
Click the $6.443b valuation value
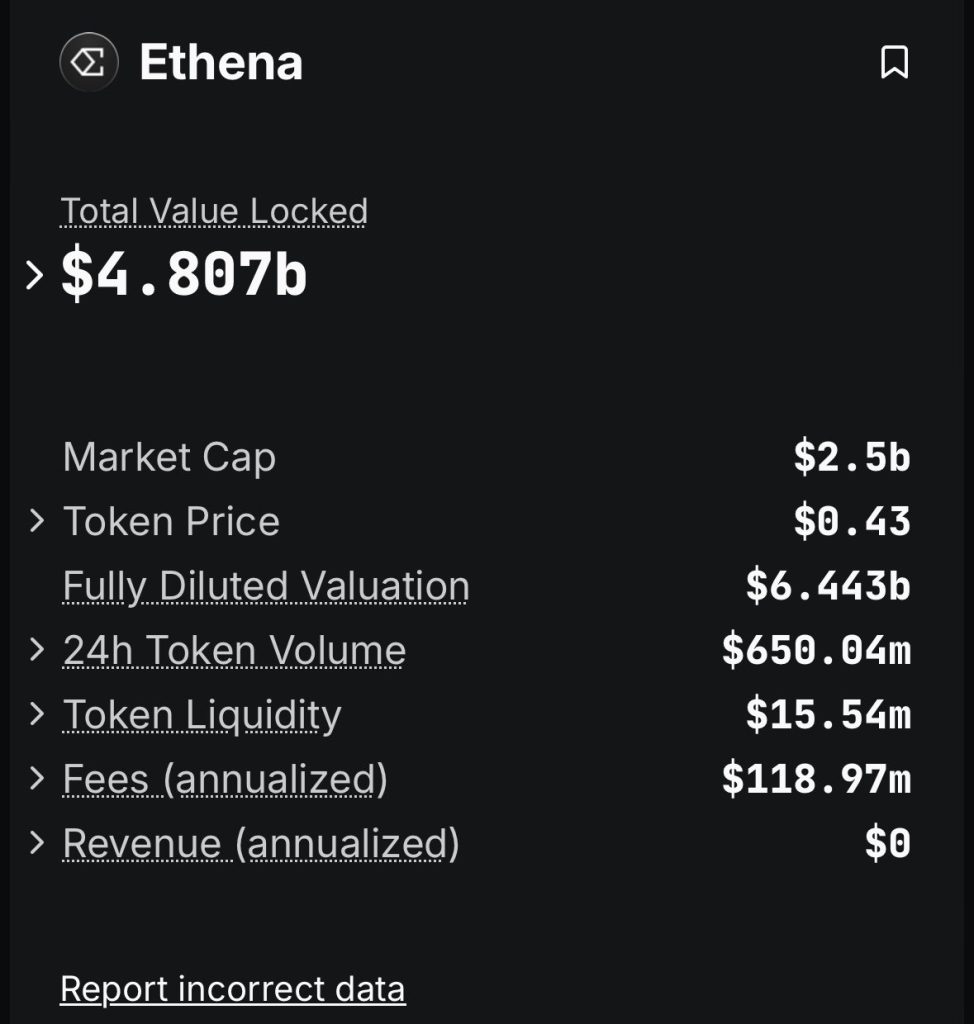pos(828,586)
